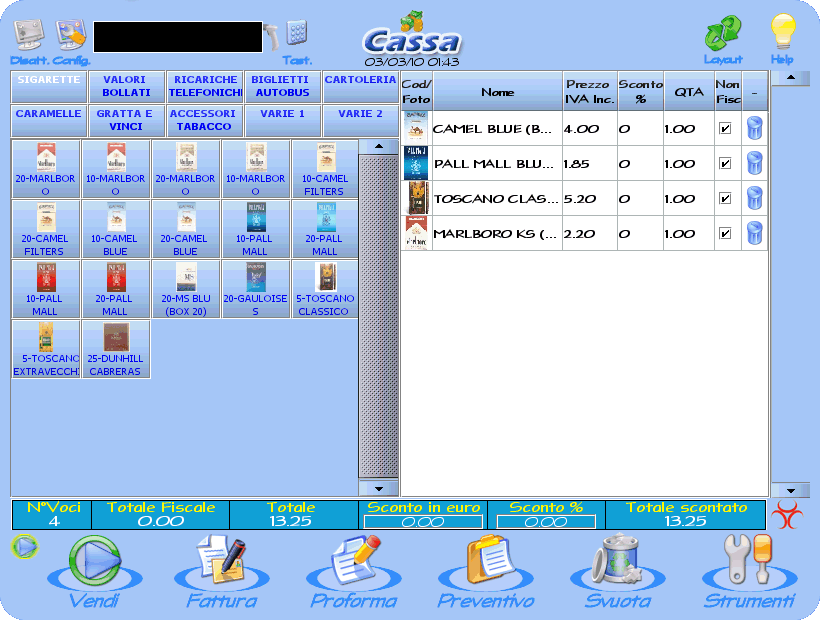Click product list scroll up arrow

click(x=379, y=147)
